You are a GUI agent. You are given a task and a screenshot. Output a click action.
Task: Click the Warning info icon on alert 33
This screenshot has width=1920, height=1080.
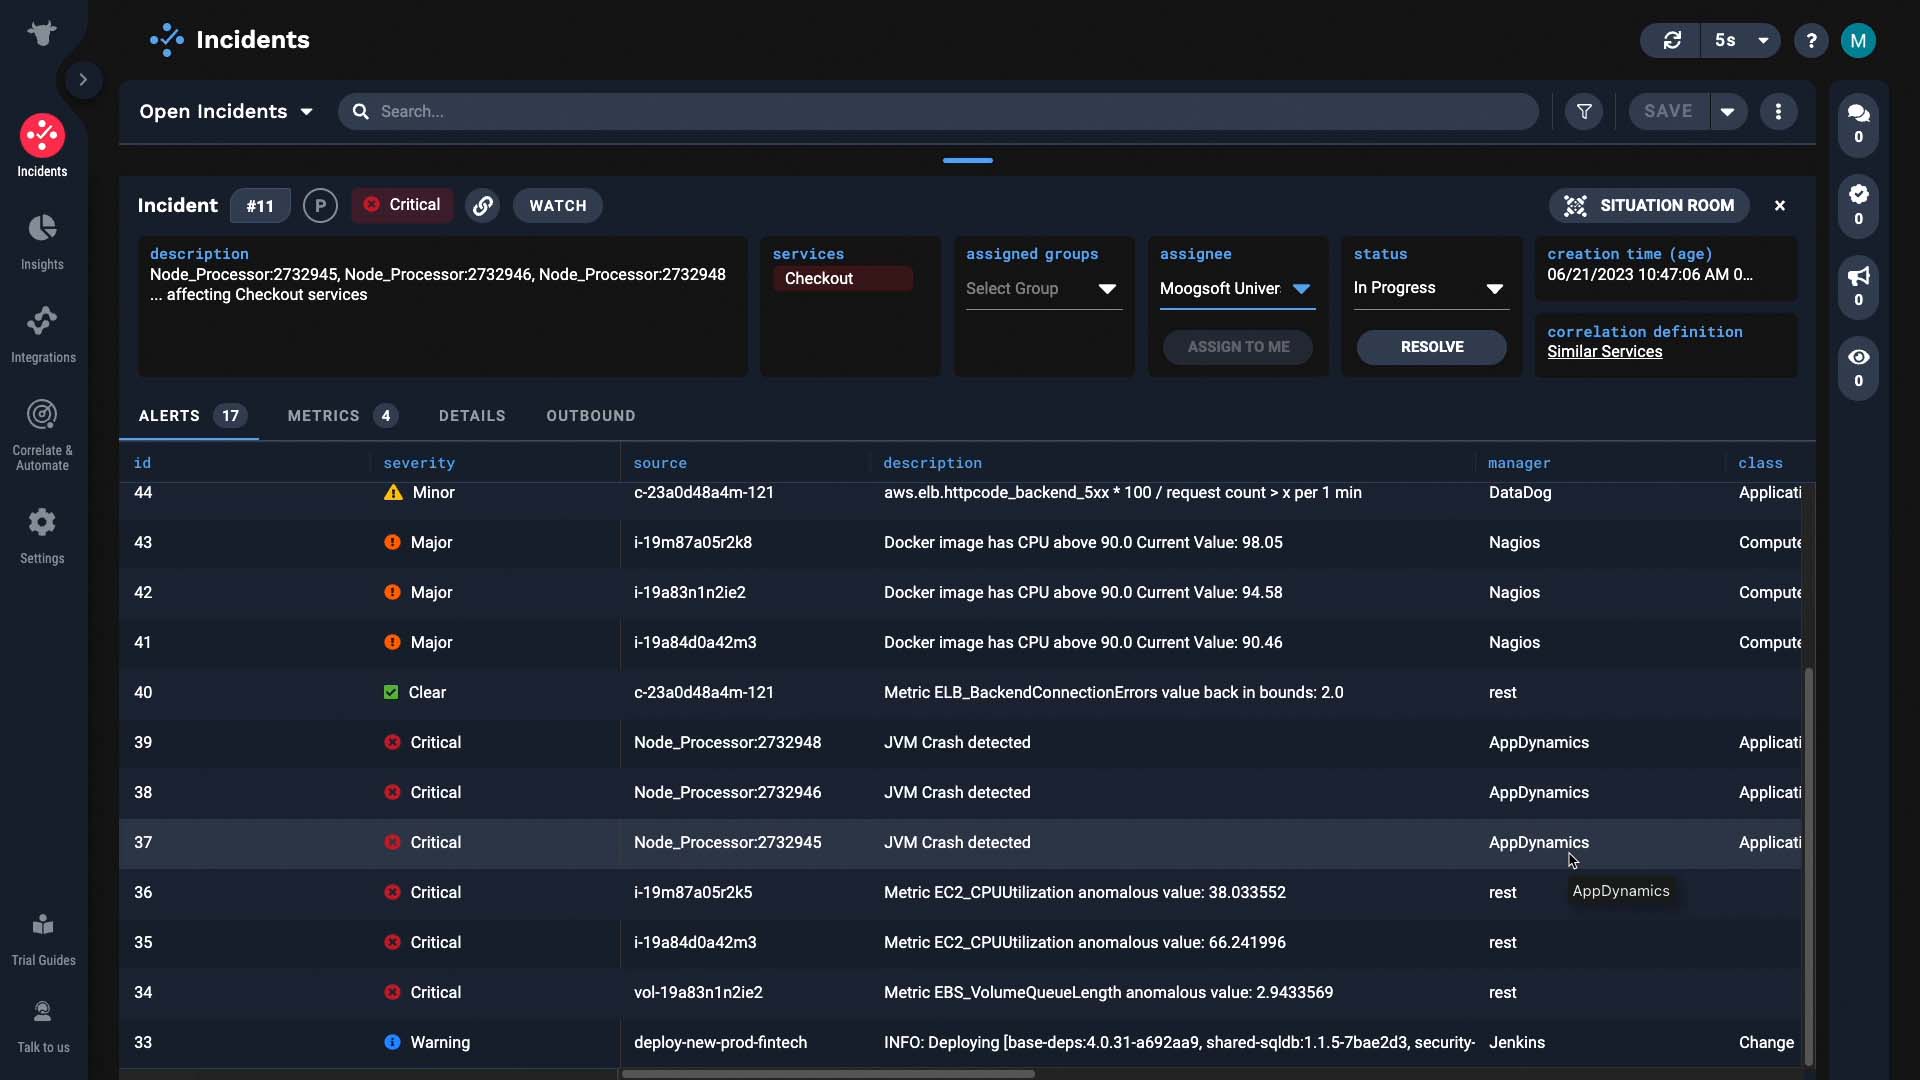click(392, 1042)
